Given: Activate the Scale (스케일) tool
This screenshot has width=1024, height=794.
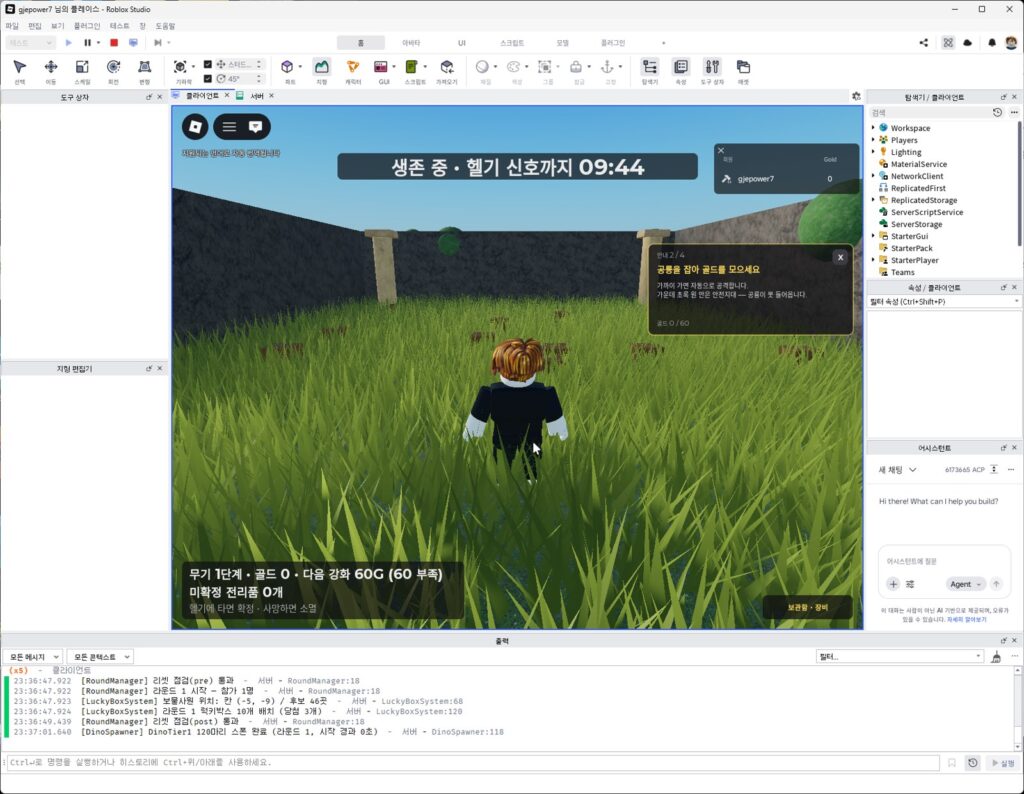Looking at the screenshot, I should [82, 71].
